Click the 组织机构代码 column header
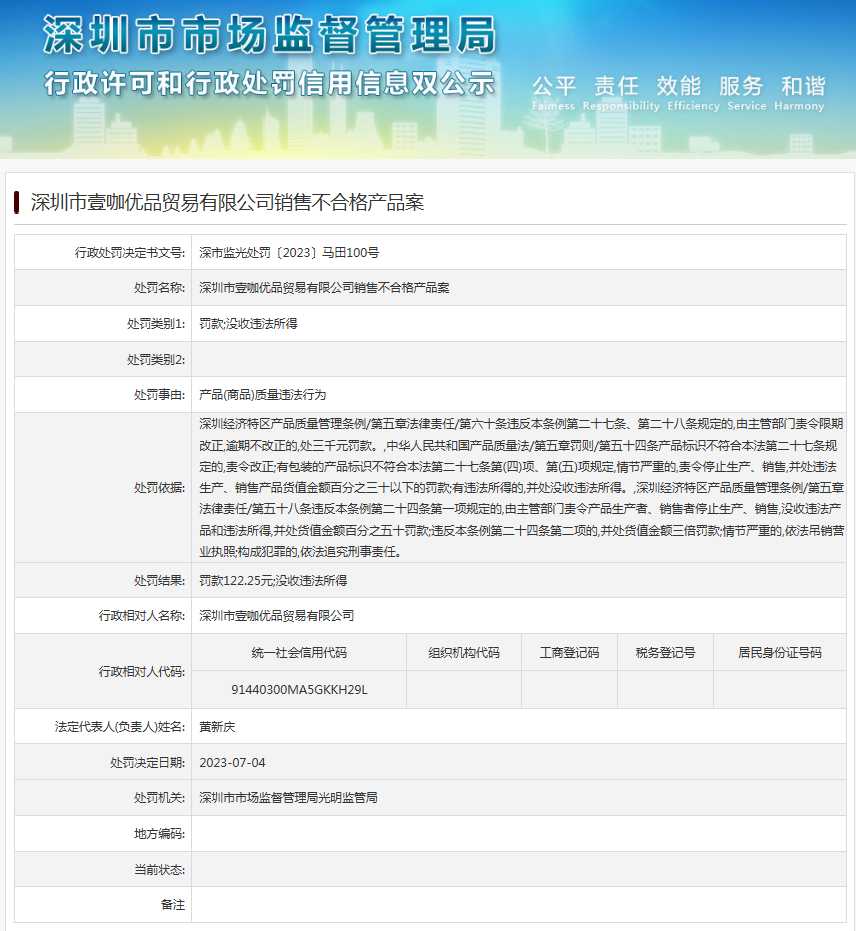Image resolution: width=856 pixels, height=931 pixels. pos(464,653)
